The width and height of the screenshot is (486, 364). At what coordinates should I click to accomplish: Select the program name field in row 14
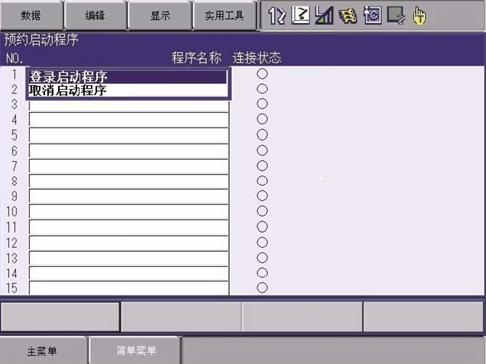coord(129,273)
